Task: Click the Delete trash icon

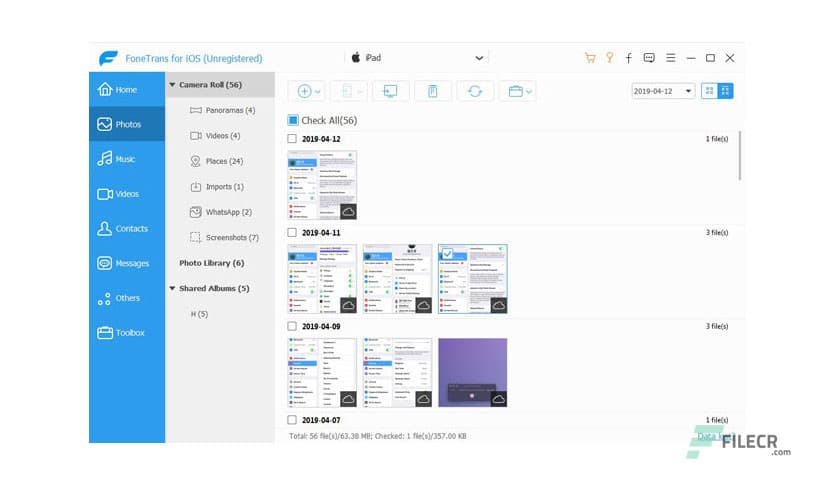Action: click(432, 91)
